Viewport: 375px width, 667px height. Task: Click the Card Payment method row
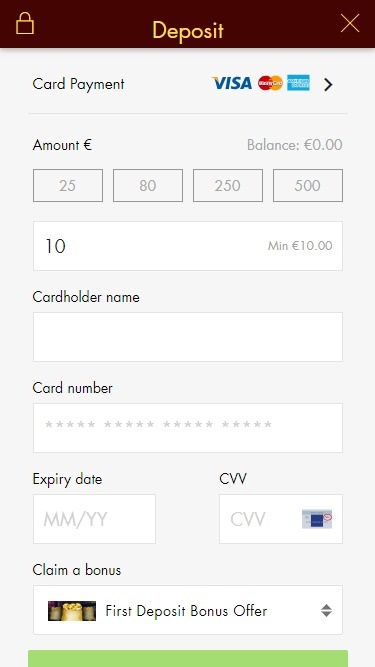(x=188, y=84)
